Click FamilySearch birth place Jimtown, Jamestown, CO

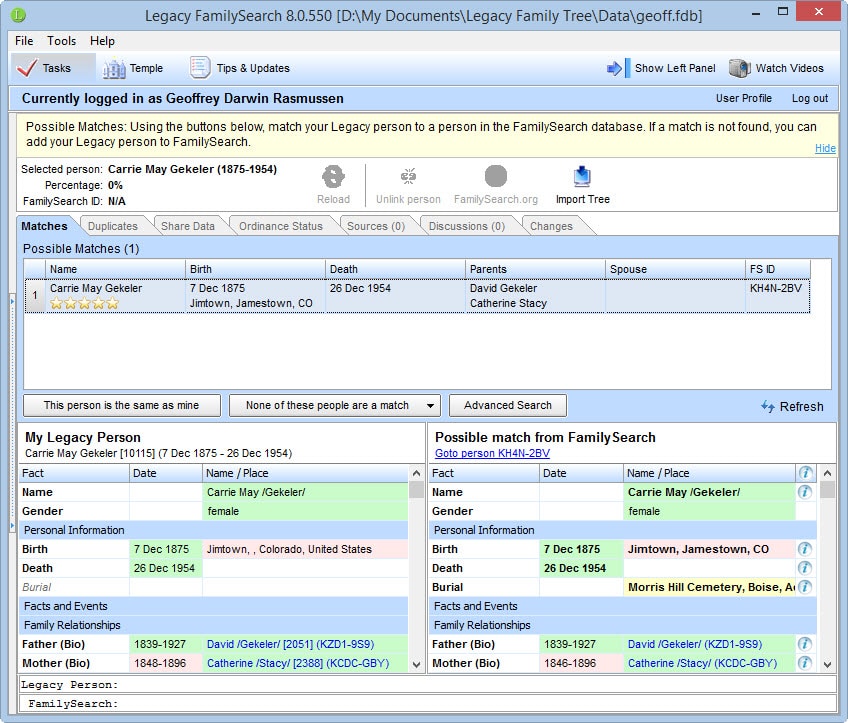point(710,549)
